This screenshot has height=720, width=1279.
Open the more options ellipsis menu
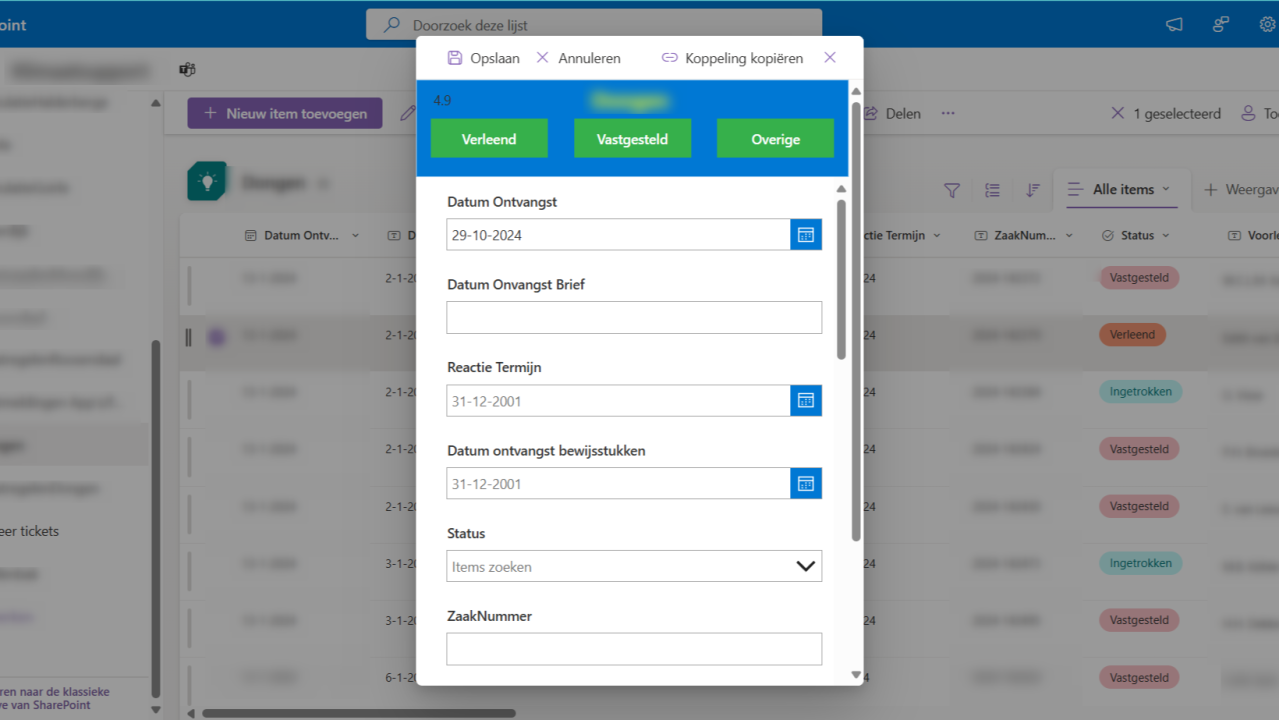(x=948, y=113)
